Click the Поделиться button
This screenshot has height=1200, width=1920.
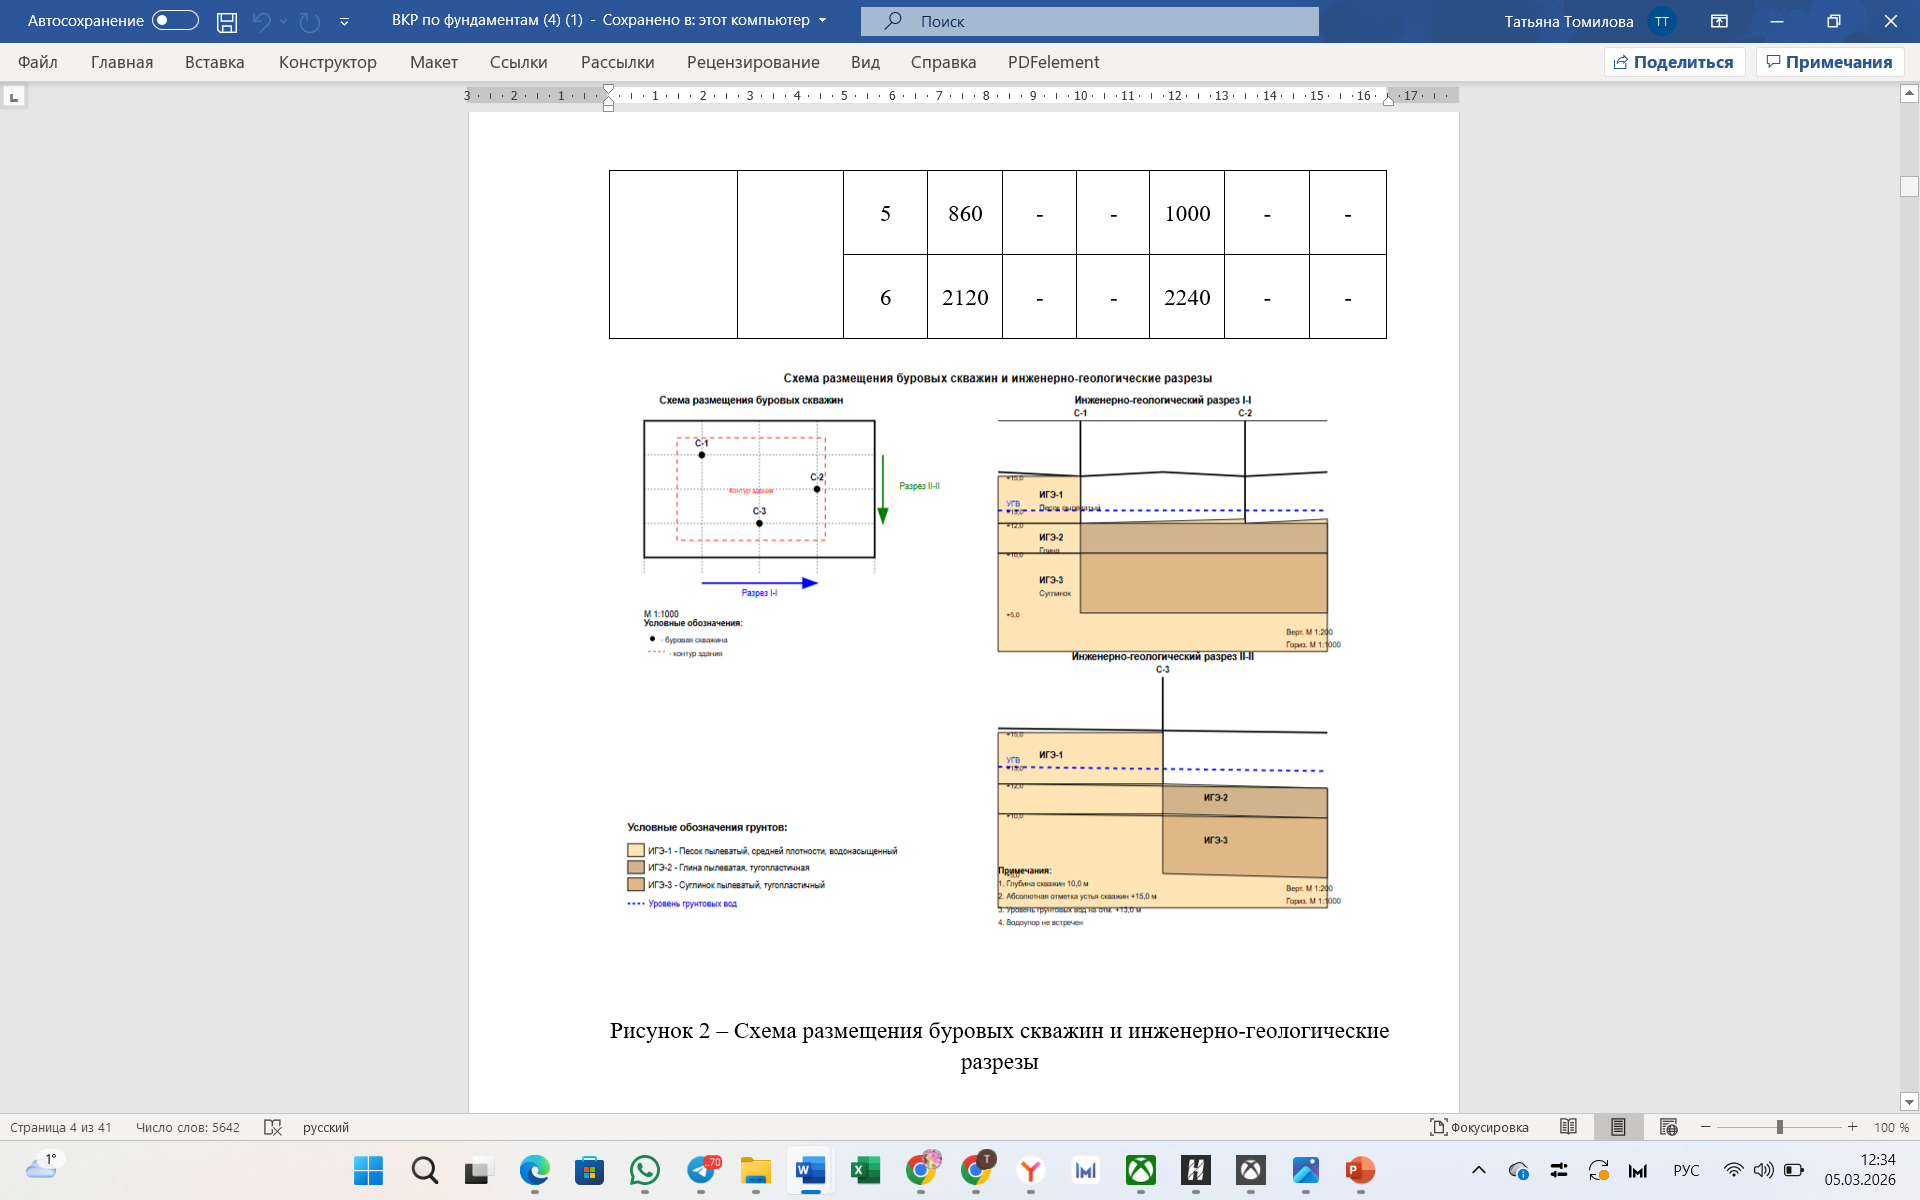point(1674,62)
